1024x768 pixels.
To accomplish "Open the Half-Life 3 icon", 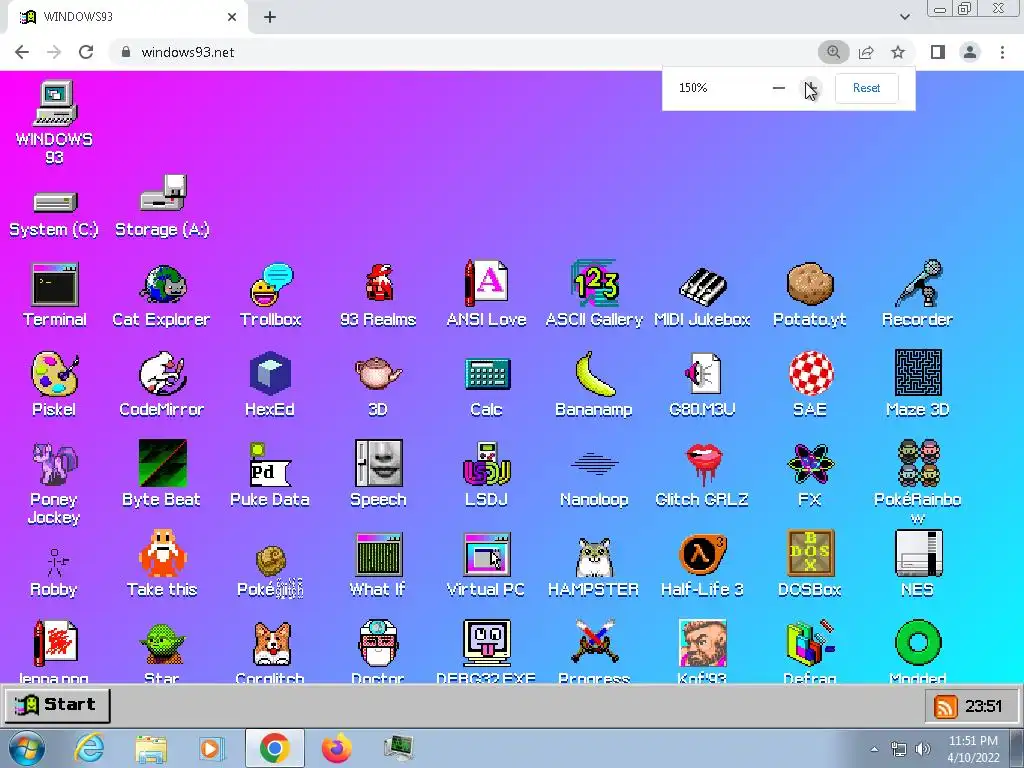I will [x=703, y=554].
